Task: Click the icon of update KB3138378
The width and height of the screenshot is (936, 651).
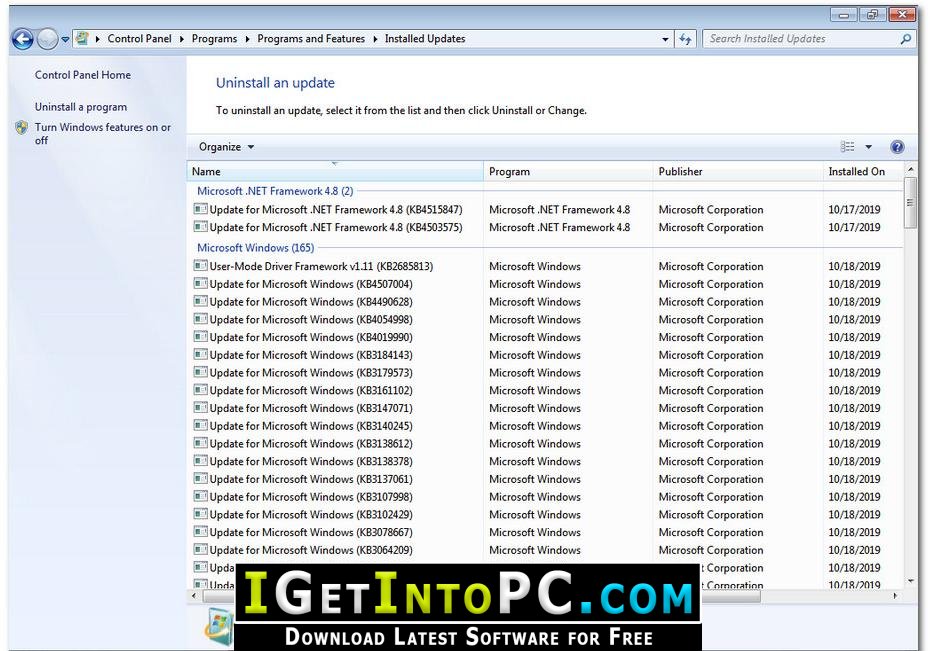Action: point(201,461)
